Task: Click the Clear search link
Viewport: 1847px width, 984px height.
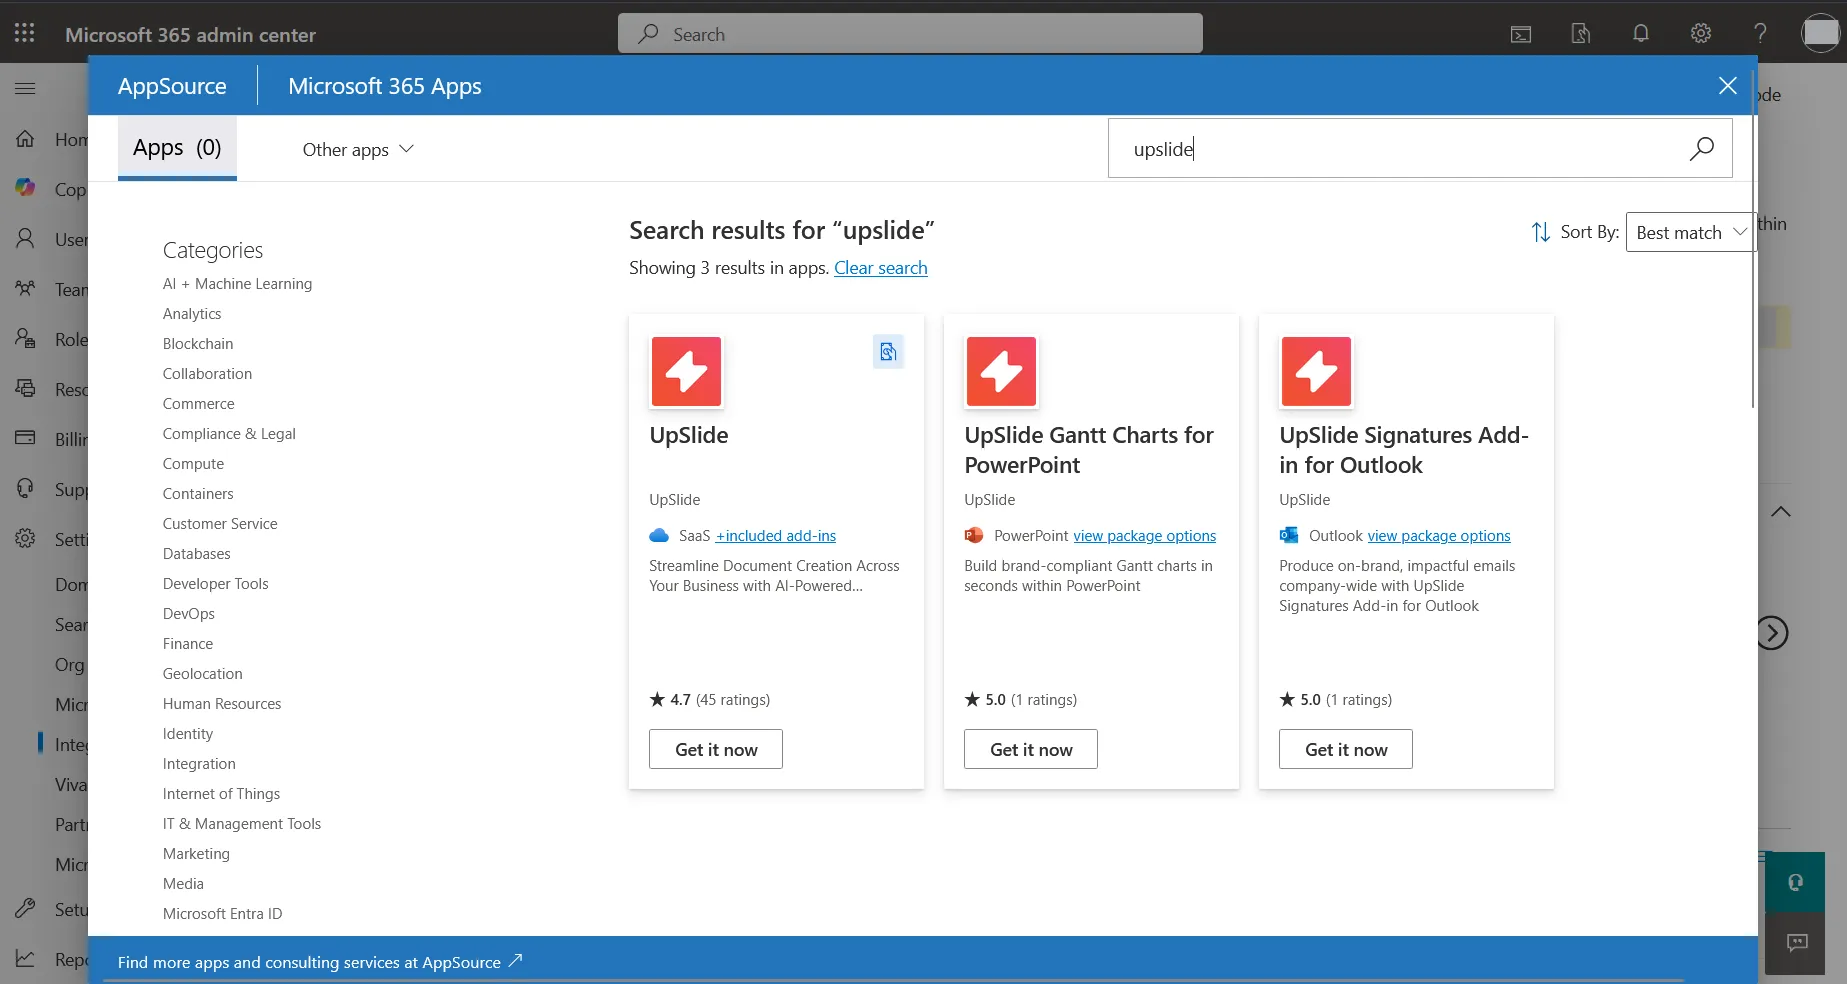Action: click(881, 268)
